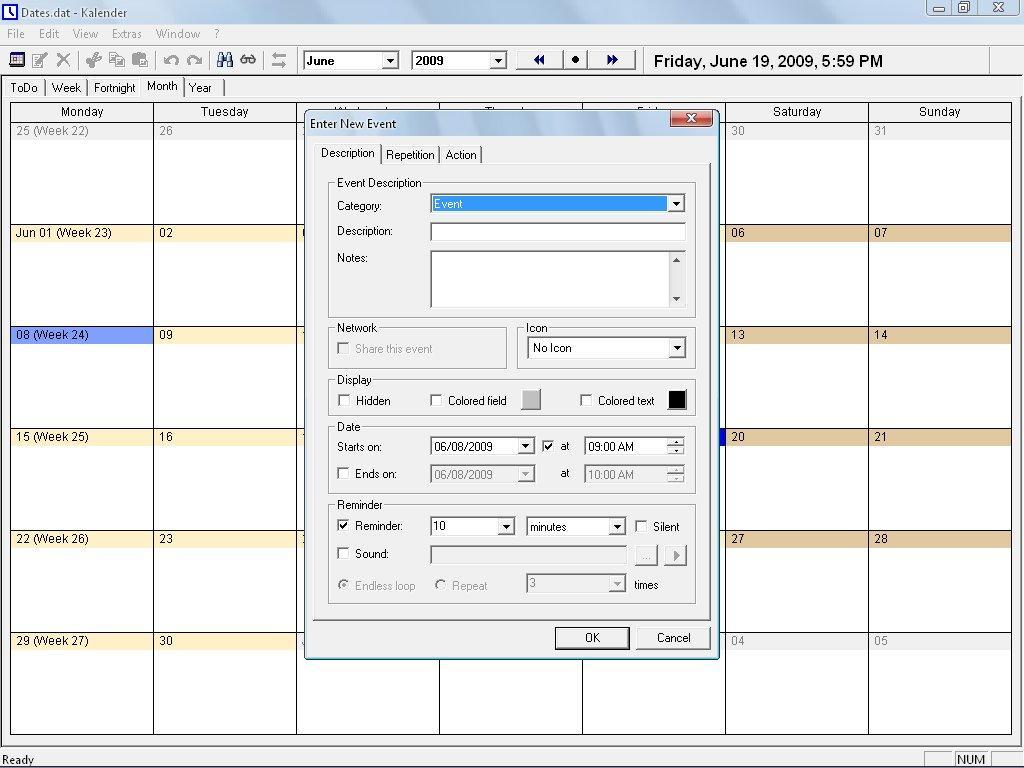Go to next month with double-right arrow

tap(612, 60)
